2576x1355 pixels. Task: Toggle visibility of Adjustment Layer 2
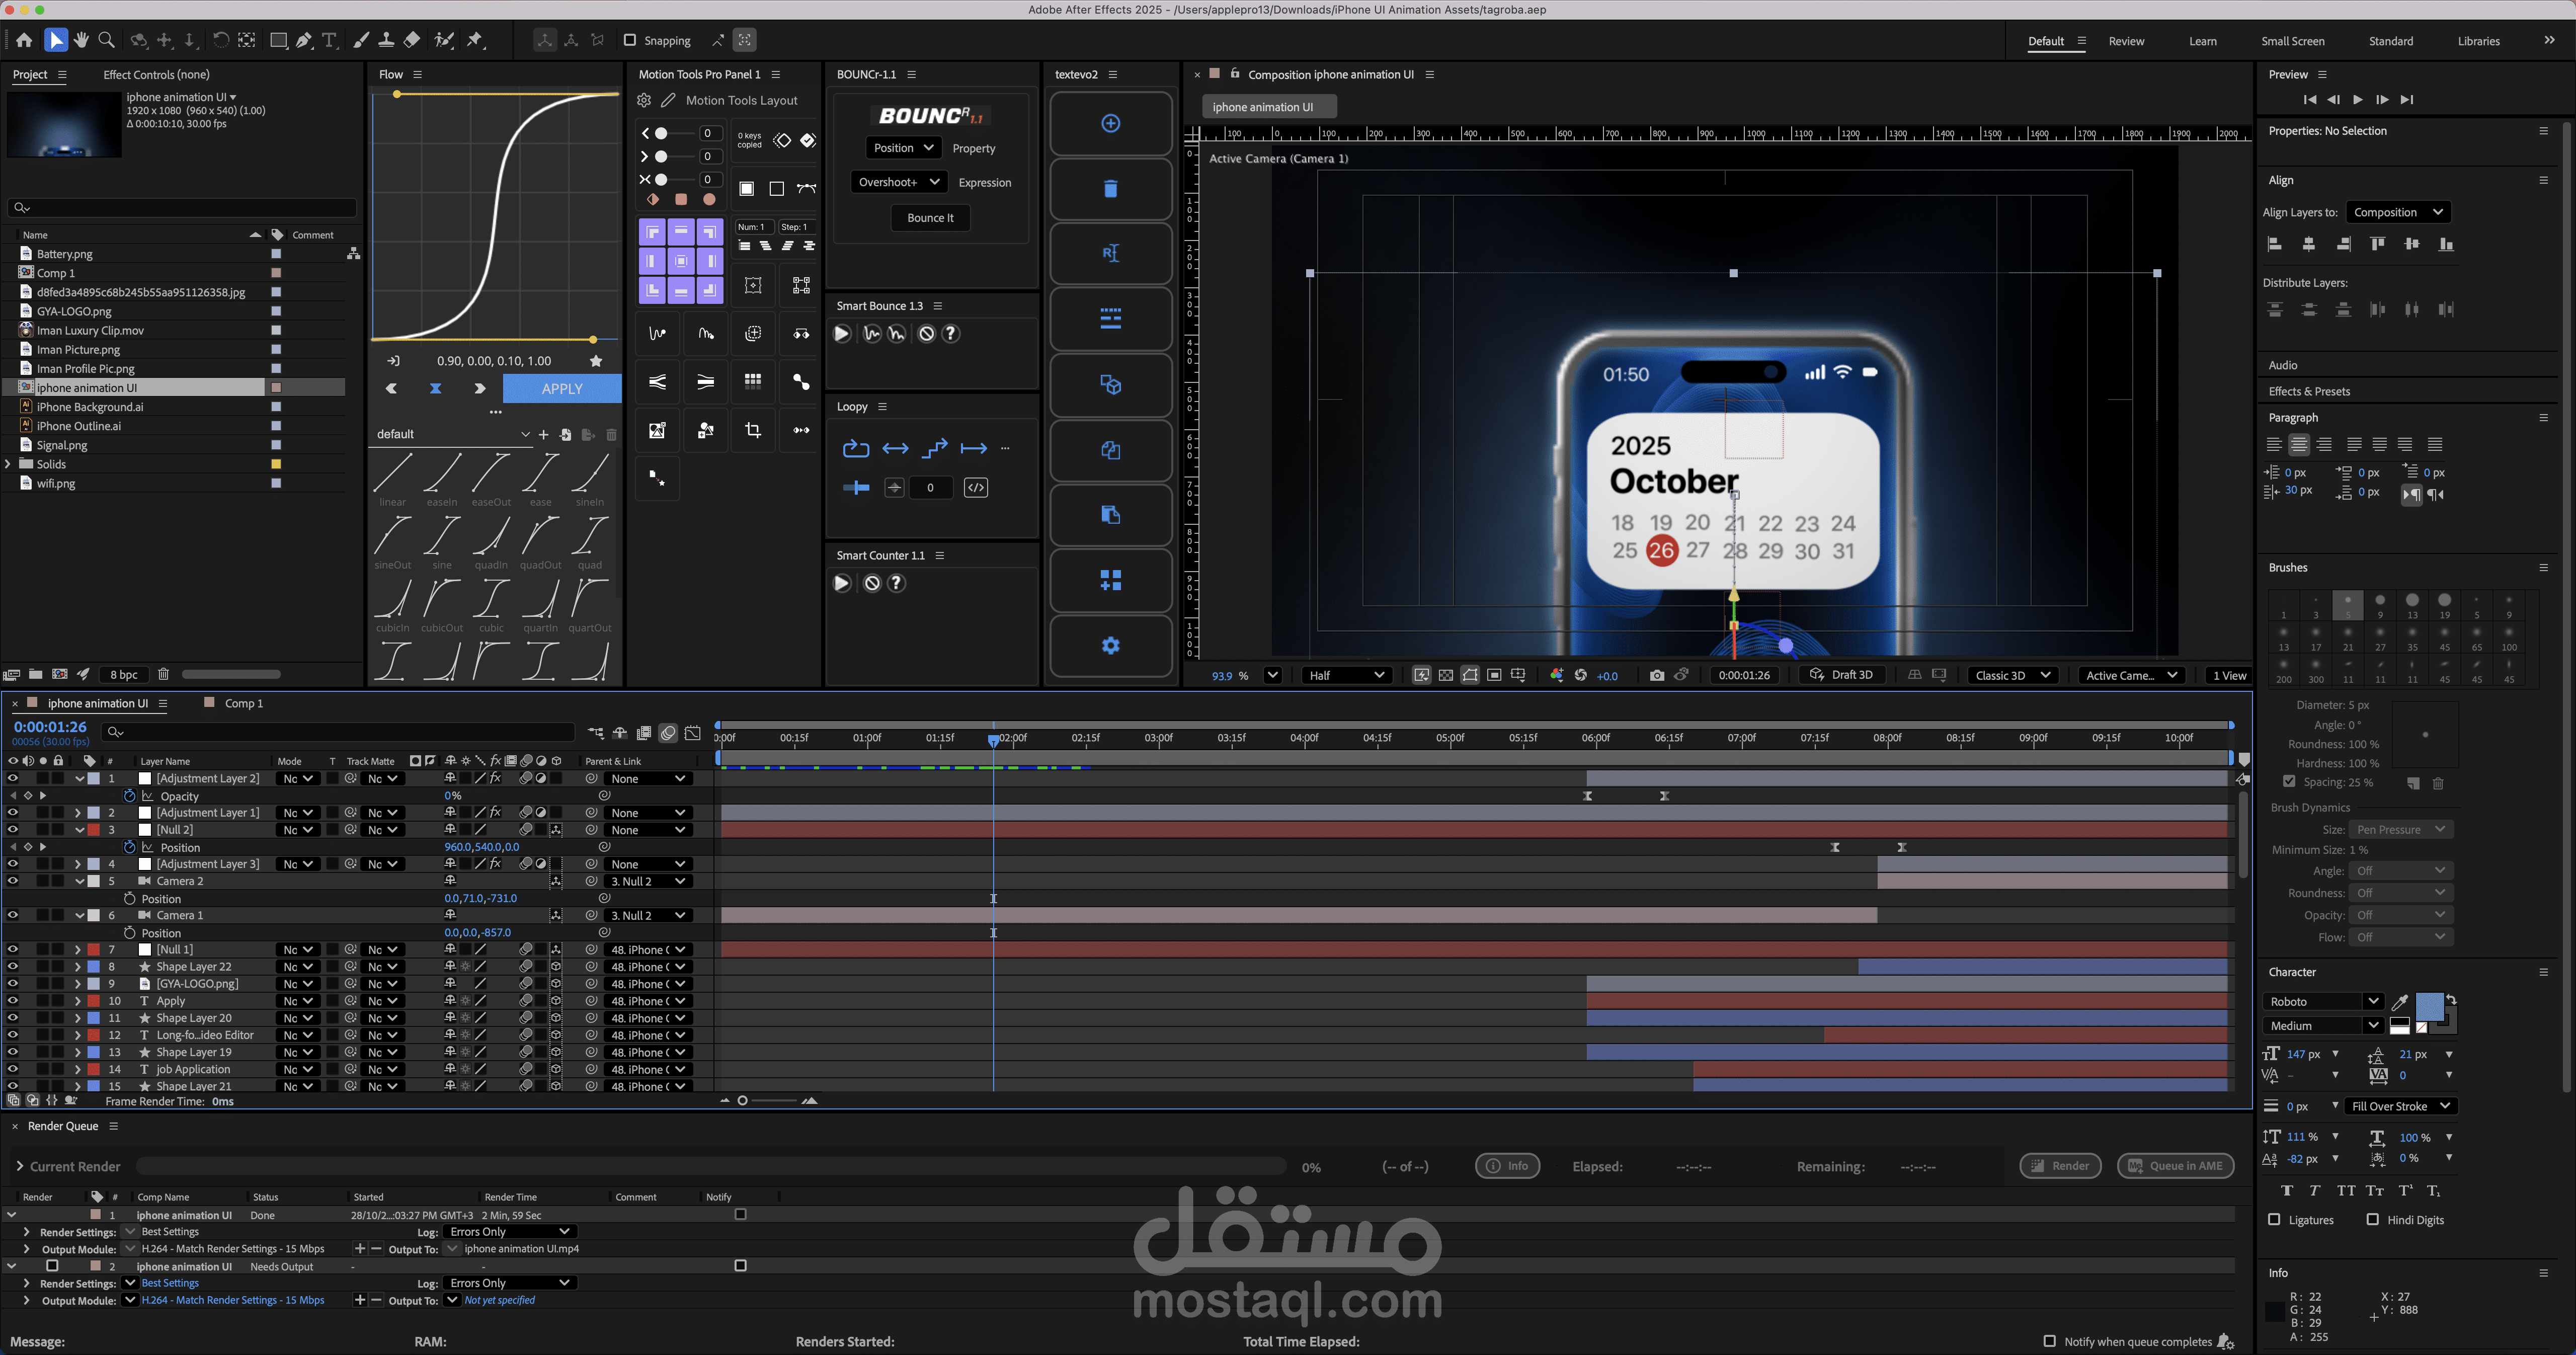click(13, 779)
